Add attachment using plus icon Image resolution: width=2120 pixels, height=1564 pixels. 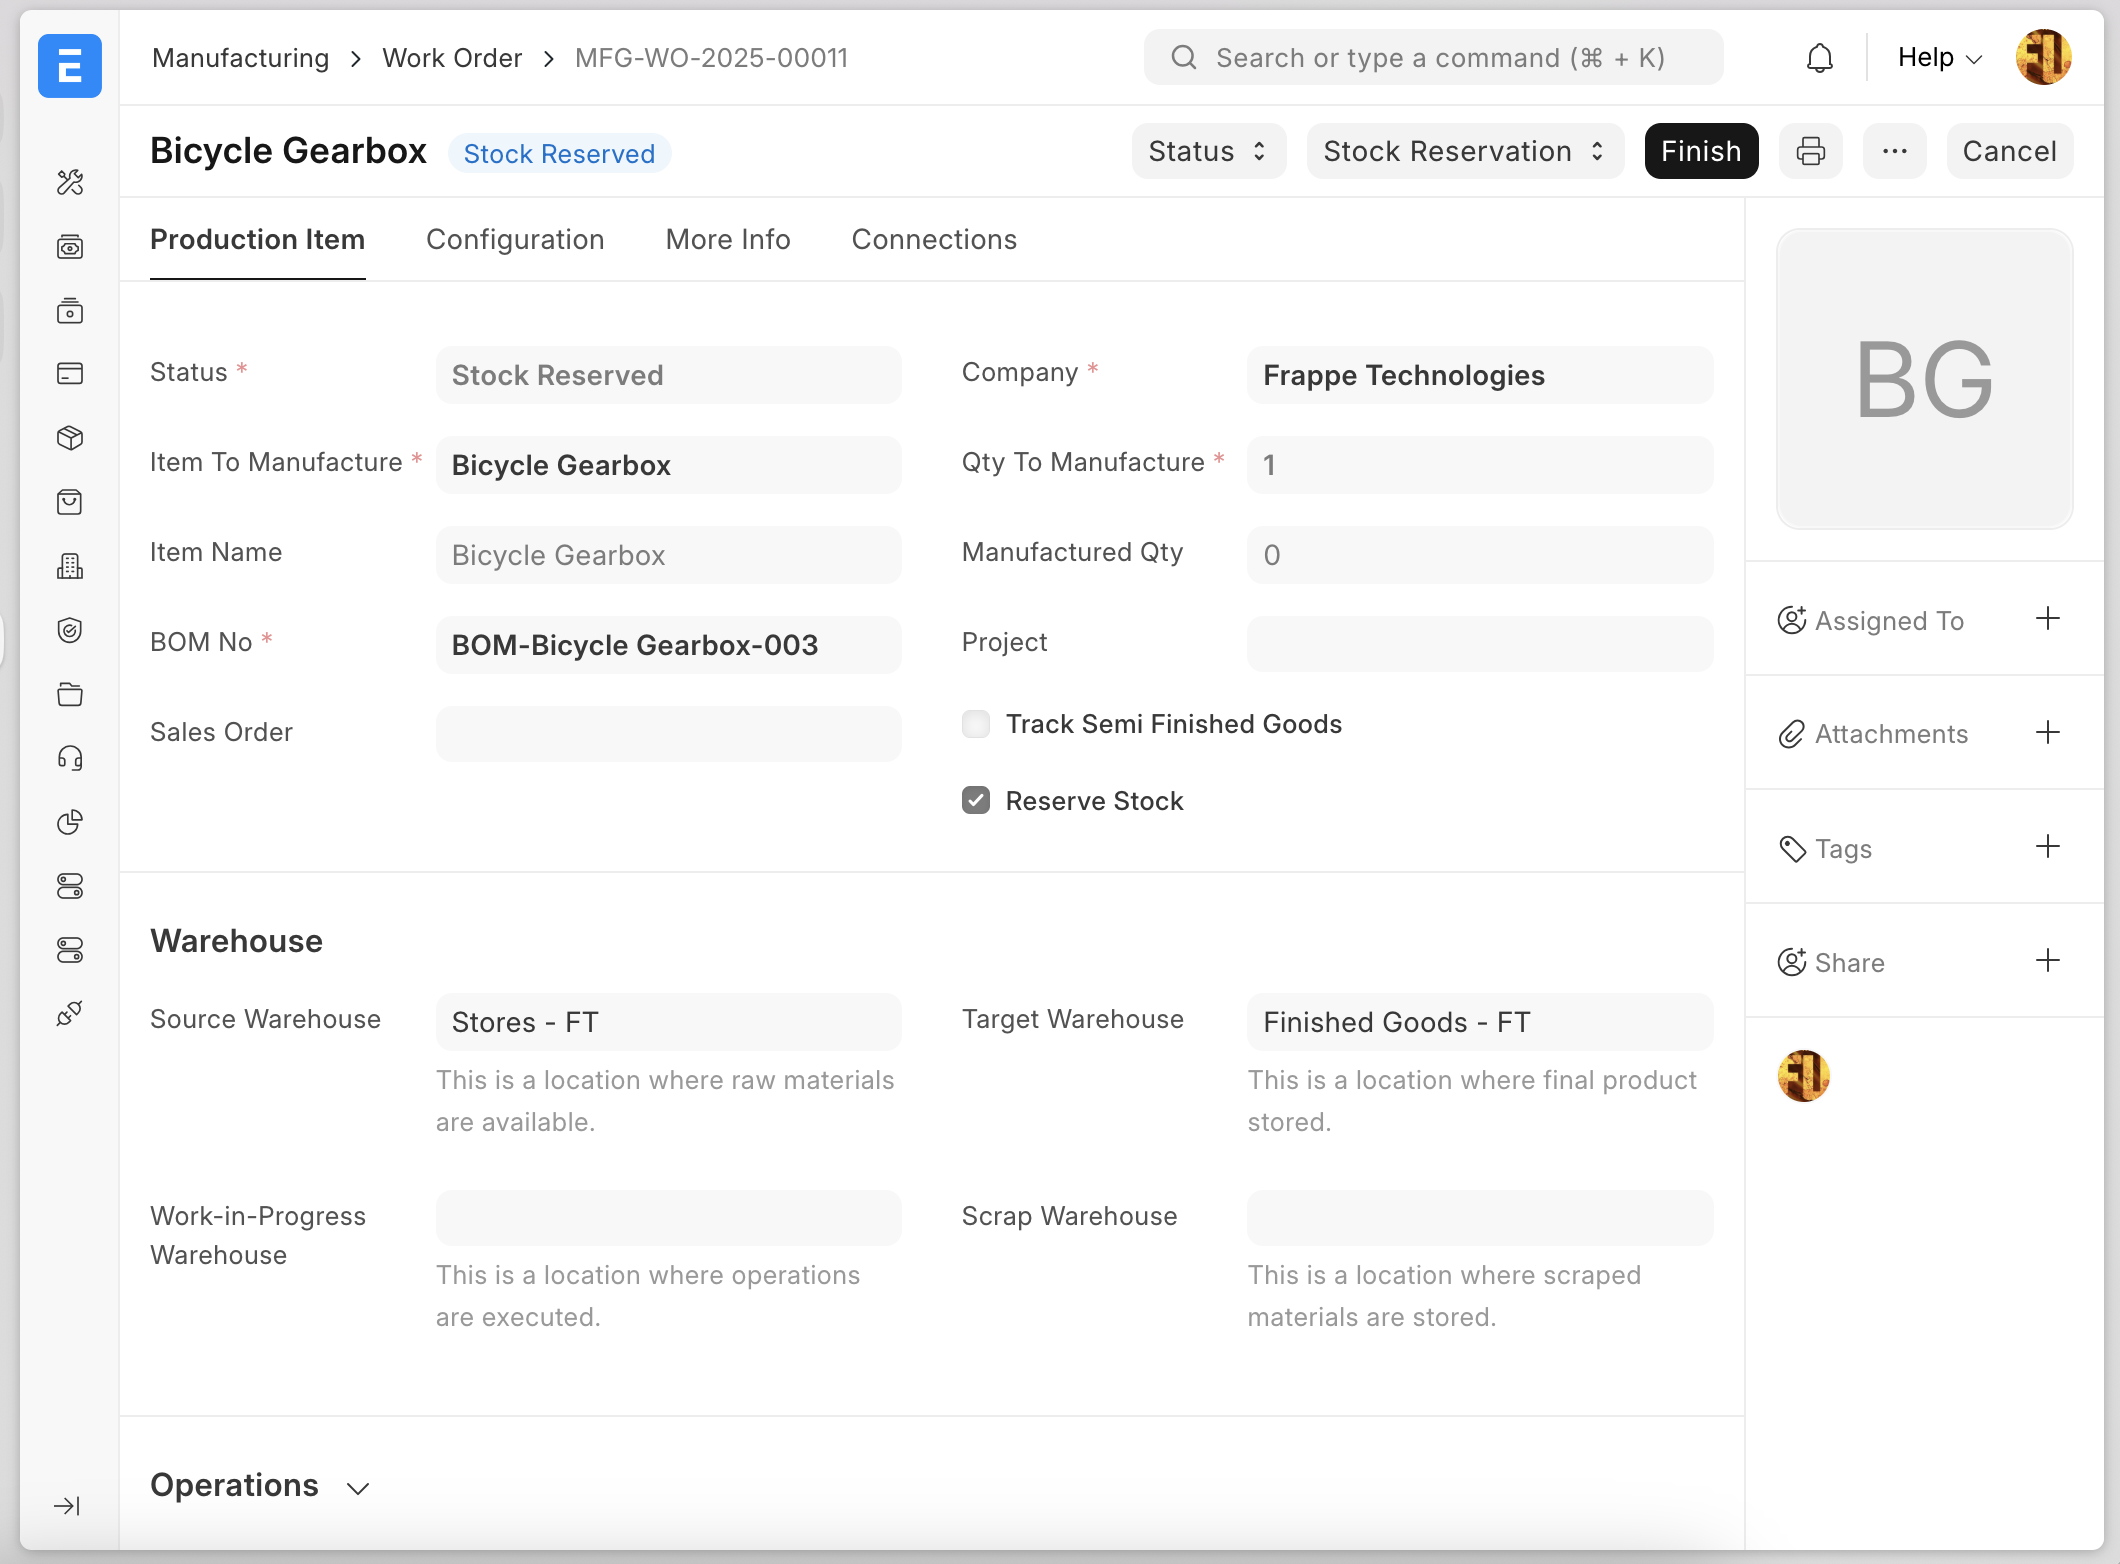(2047, 733)
